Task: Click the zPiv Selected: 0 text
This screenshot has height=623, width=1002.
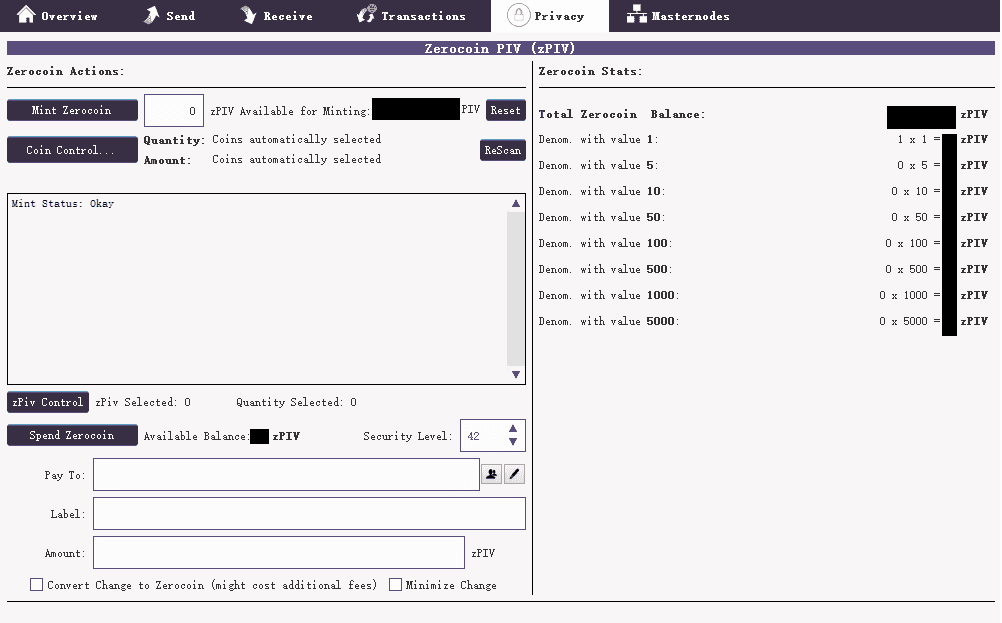Action: 143,402
